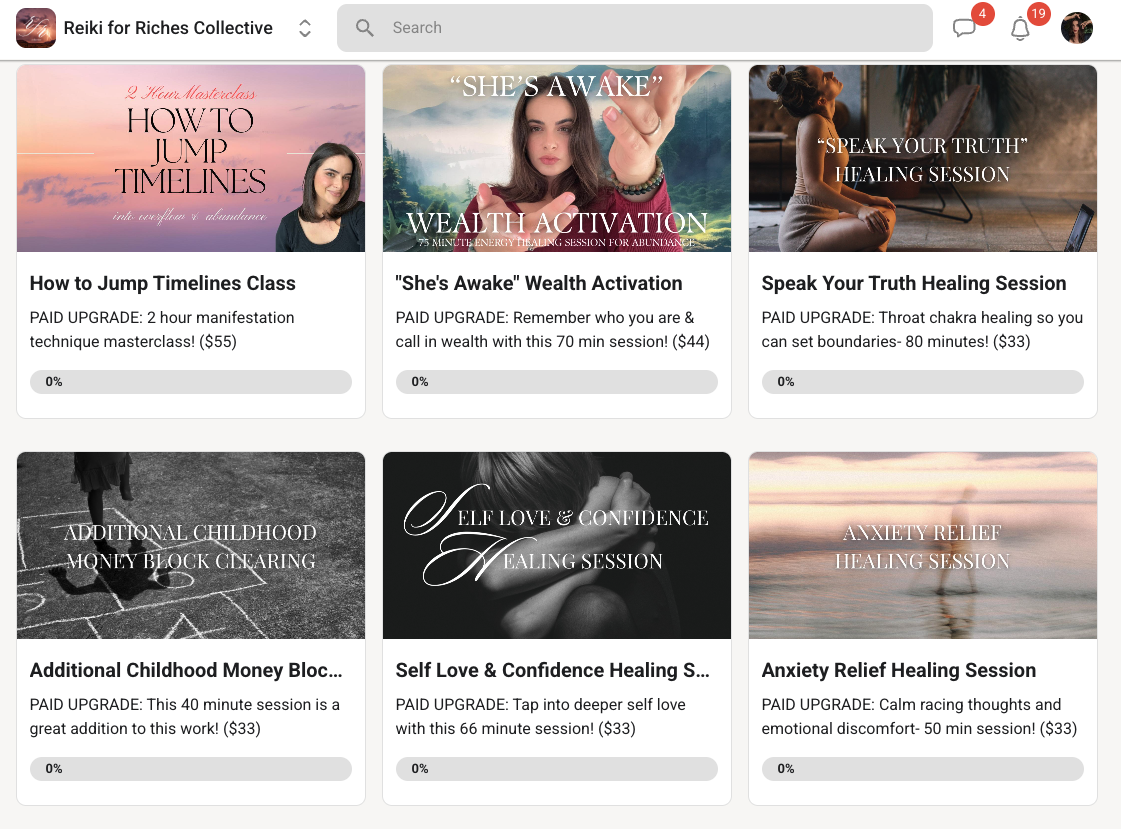Click the progress bar under Anxiety Relief course

coord(923,768)
